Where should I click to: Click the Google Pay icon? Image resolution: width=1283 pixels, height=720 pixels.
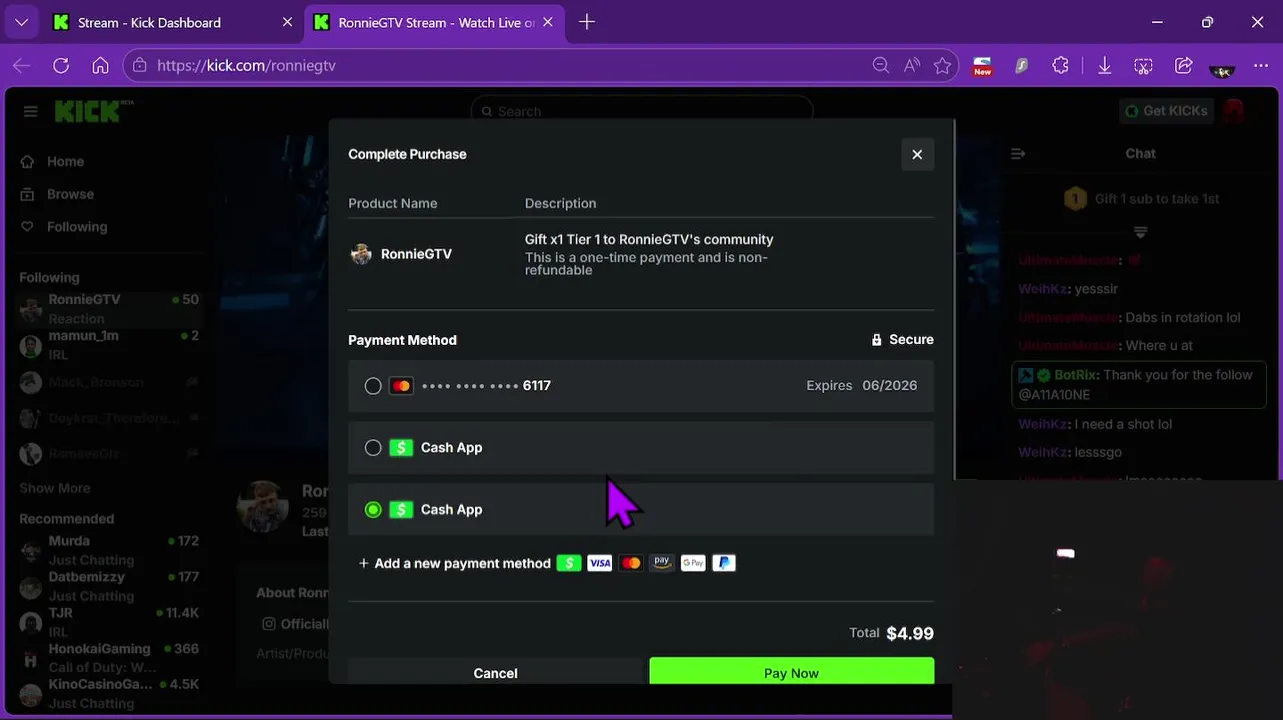(x=693, y=563)
